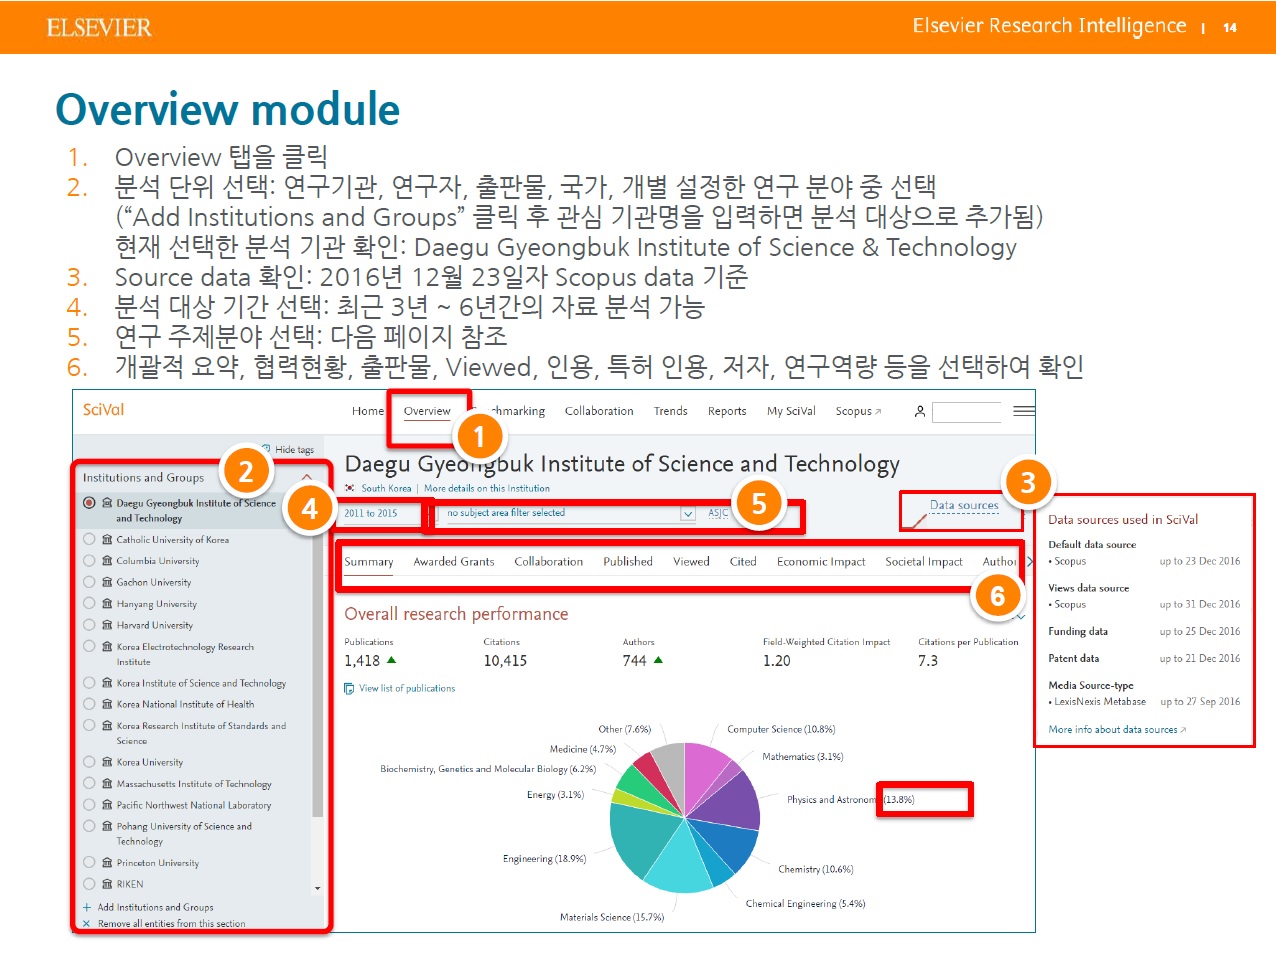Switch to the Awarded Grants tab
The image size is (1276, 958).
click(454, 562)
